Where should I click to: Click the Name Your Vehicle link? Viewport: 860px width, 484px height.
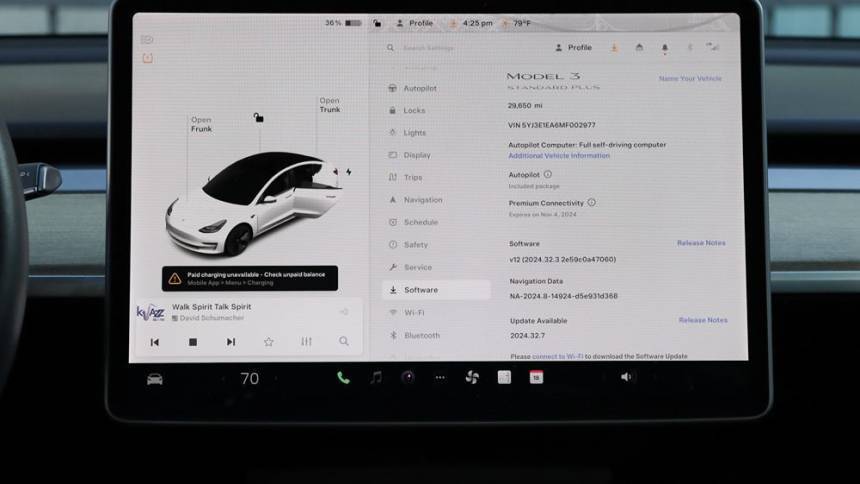[690, 78]
